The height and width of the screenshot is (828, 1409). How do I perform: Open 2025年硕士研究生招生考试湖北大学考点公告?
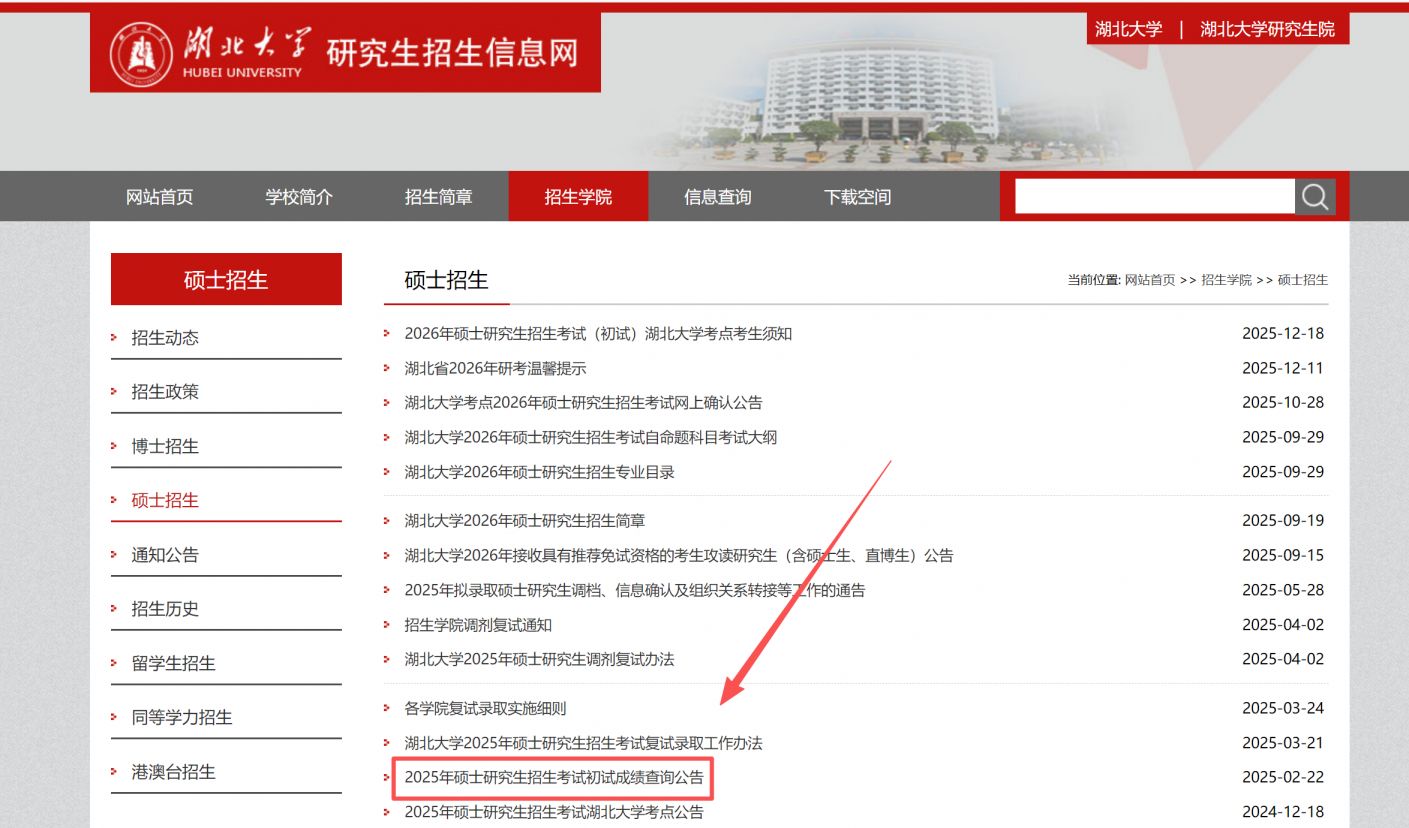(554, 812)
